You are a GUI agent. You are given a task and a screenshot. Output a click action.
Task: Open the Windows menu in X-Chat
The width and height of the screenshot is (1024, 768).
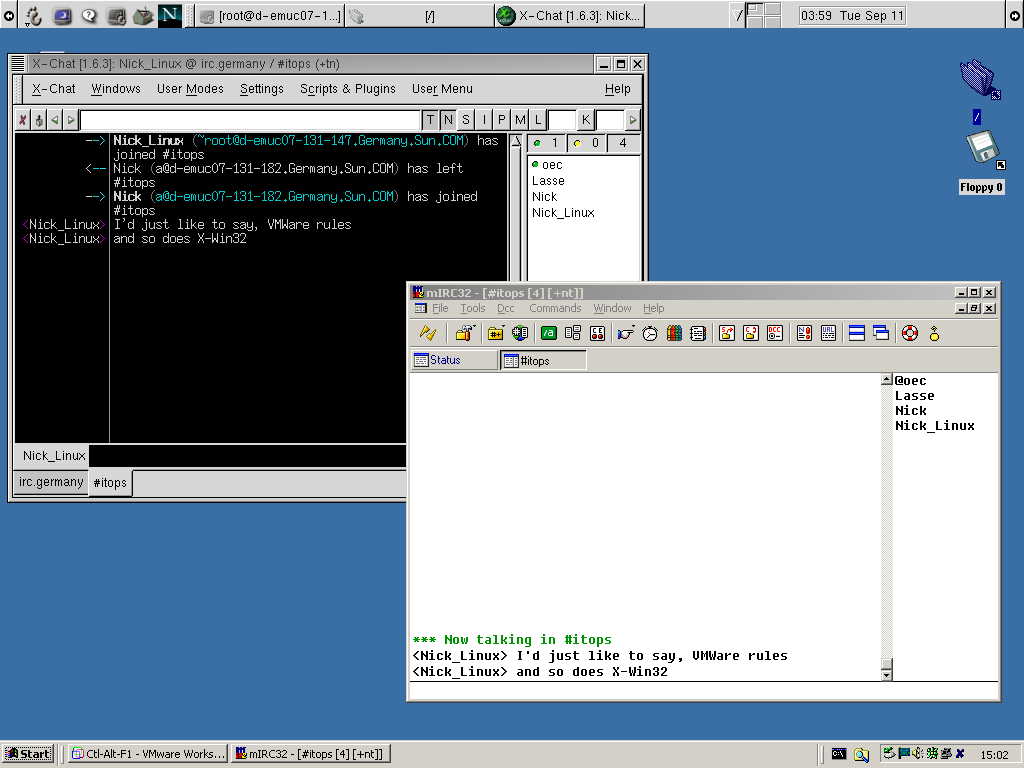click(116, 89)
